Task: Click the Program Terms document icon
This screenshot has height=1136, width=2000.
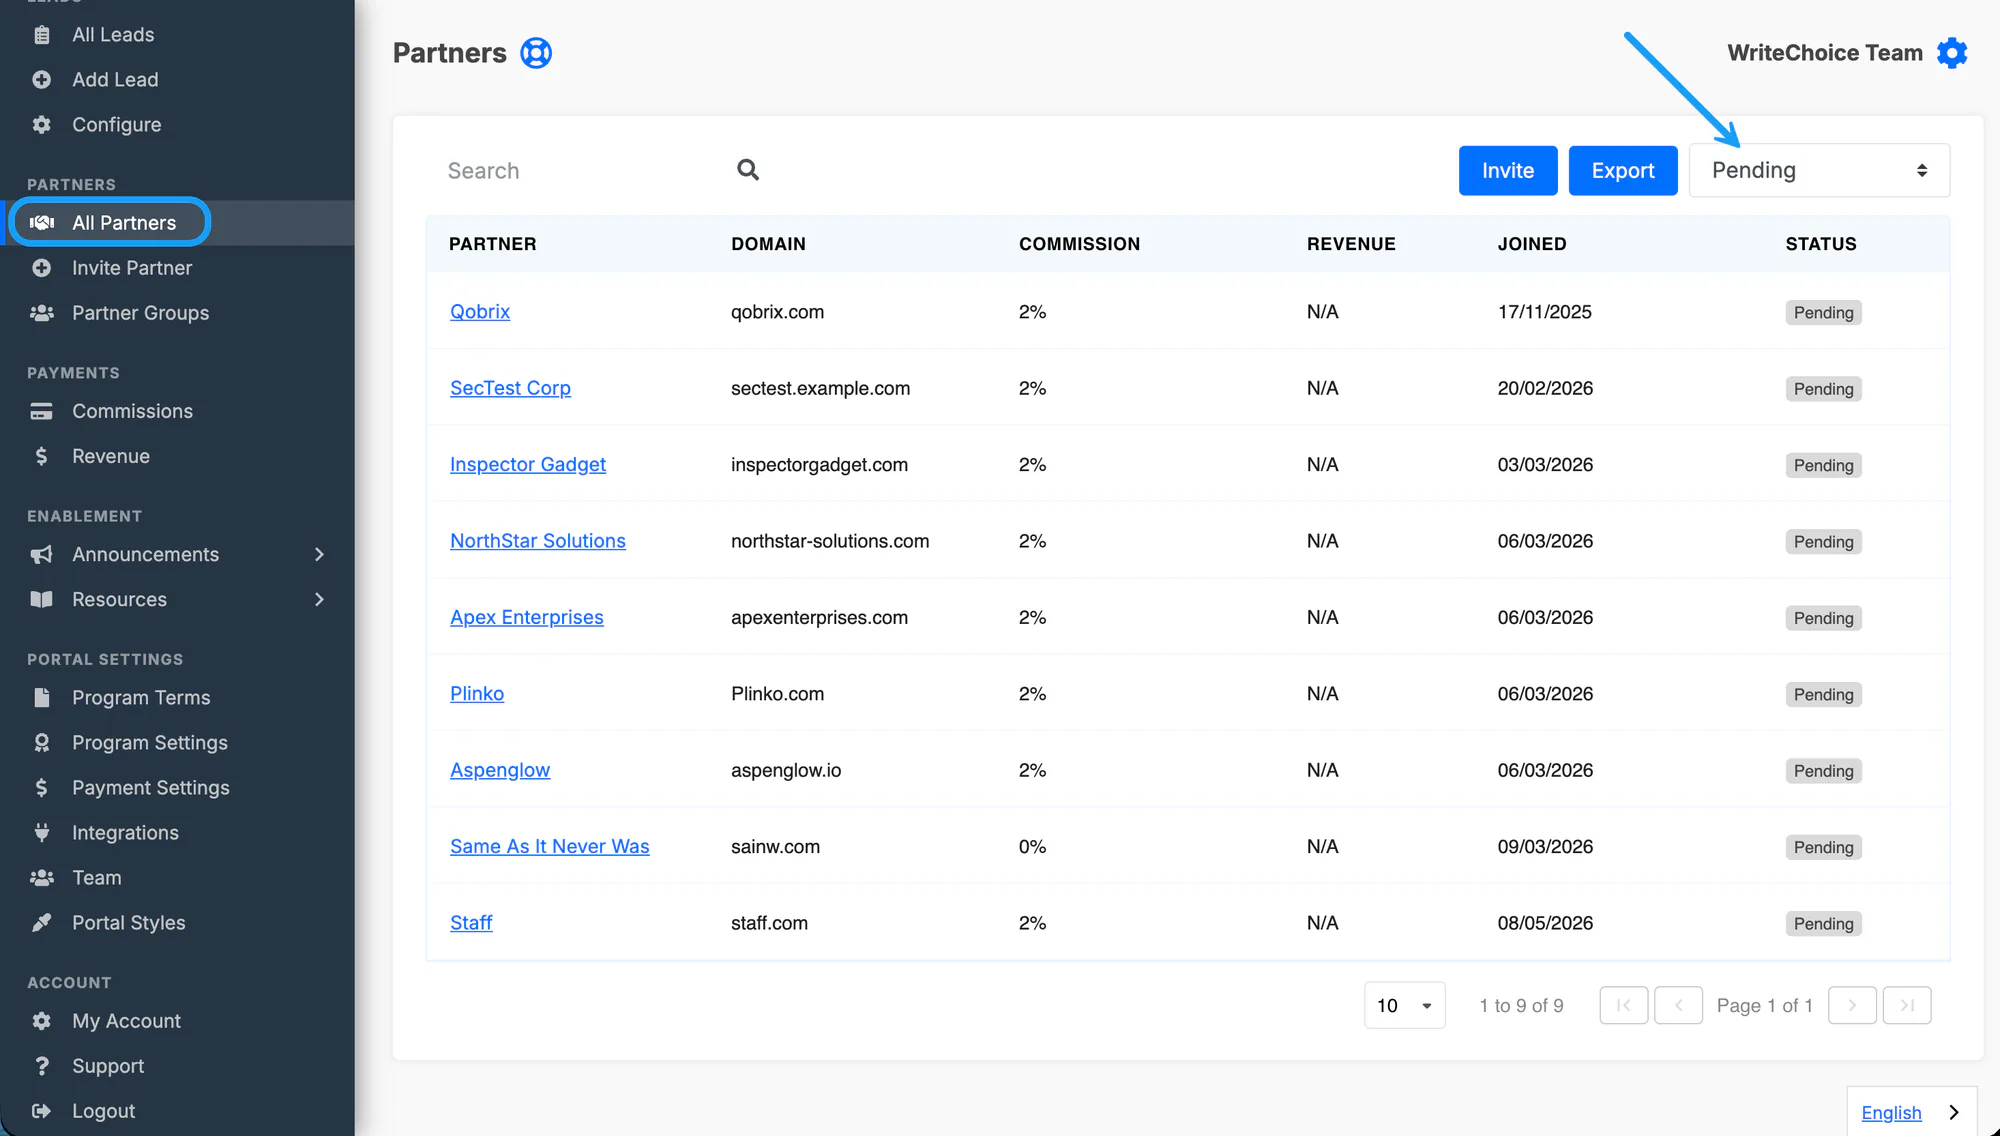Action: (x=41, y=697)
